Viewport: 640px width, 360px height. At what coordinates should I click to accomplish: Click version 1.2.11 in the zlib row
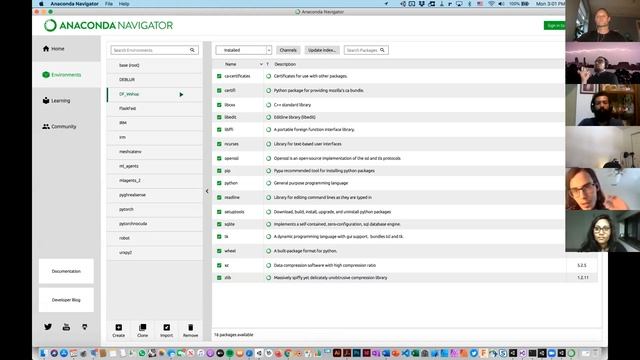(582, 278)
